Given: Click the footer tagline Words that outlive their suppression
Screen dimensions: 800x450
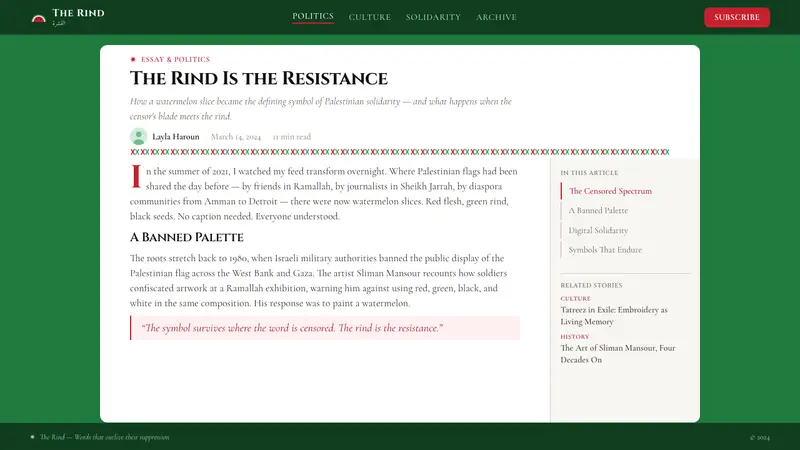Looking at the screenshot, I should (x=122, y=437).
